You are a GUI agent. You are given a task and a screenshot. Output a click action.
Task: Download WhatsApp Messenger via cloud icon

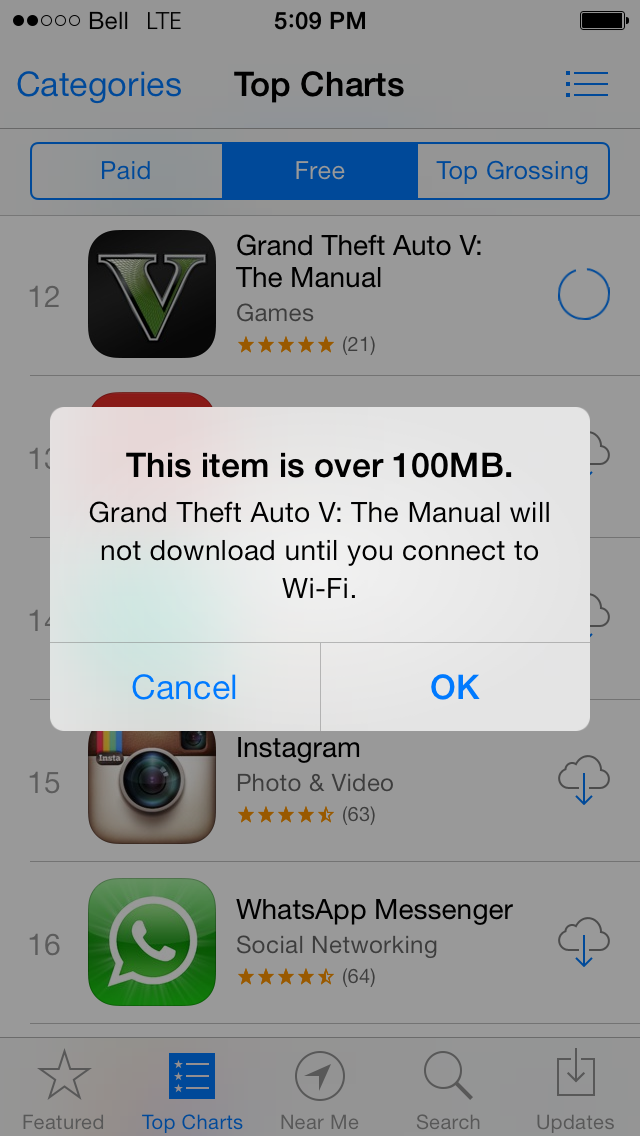(583, 942)
